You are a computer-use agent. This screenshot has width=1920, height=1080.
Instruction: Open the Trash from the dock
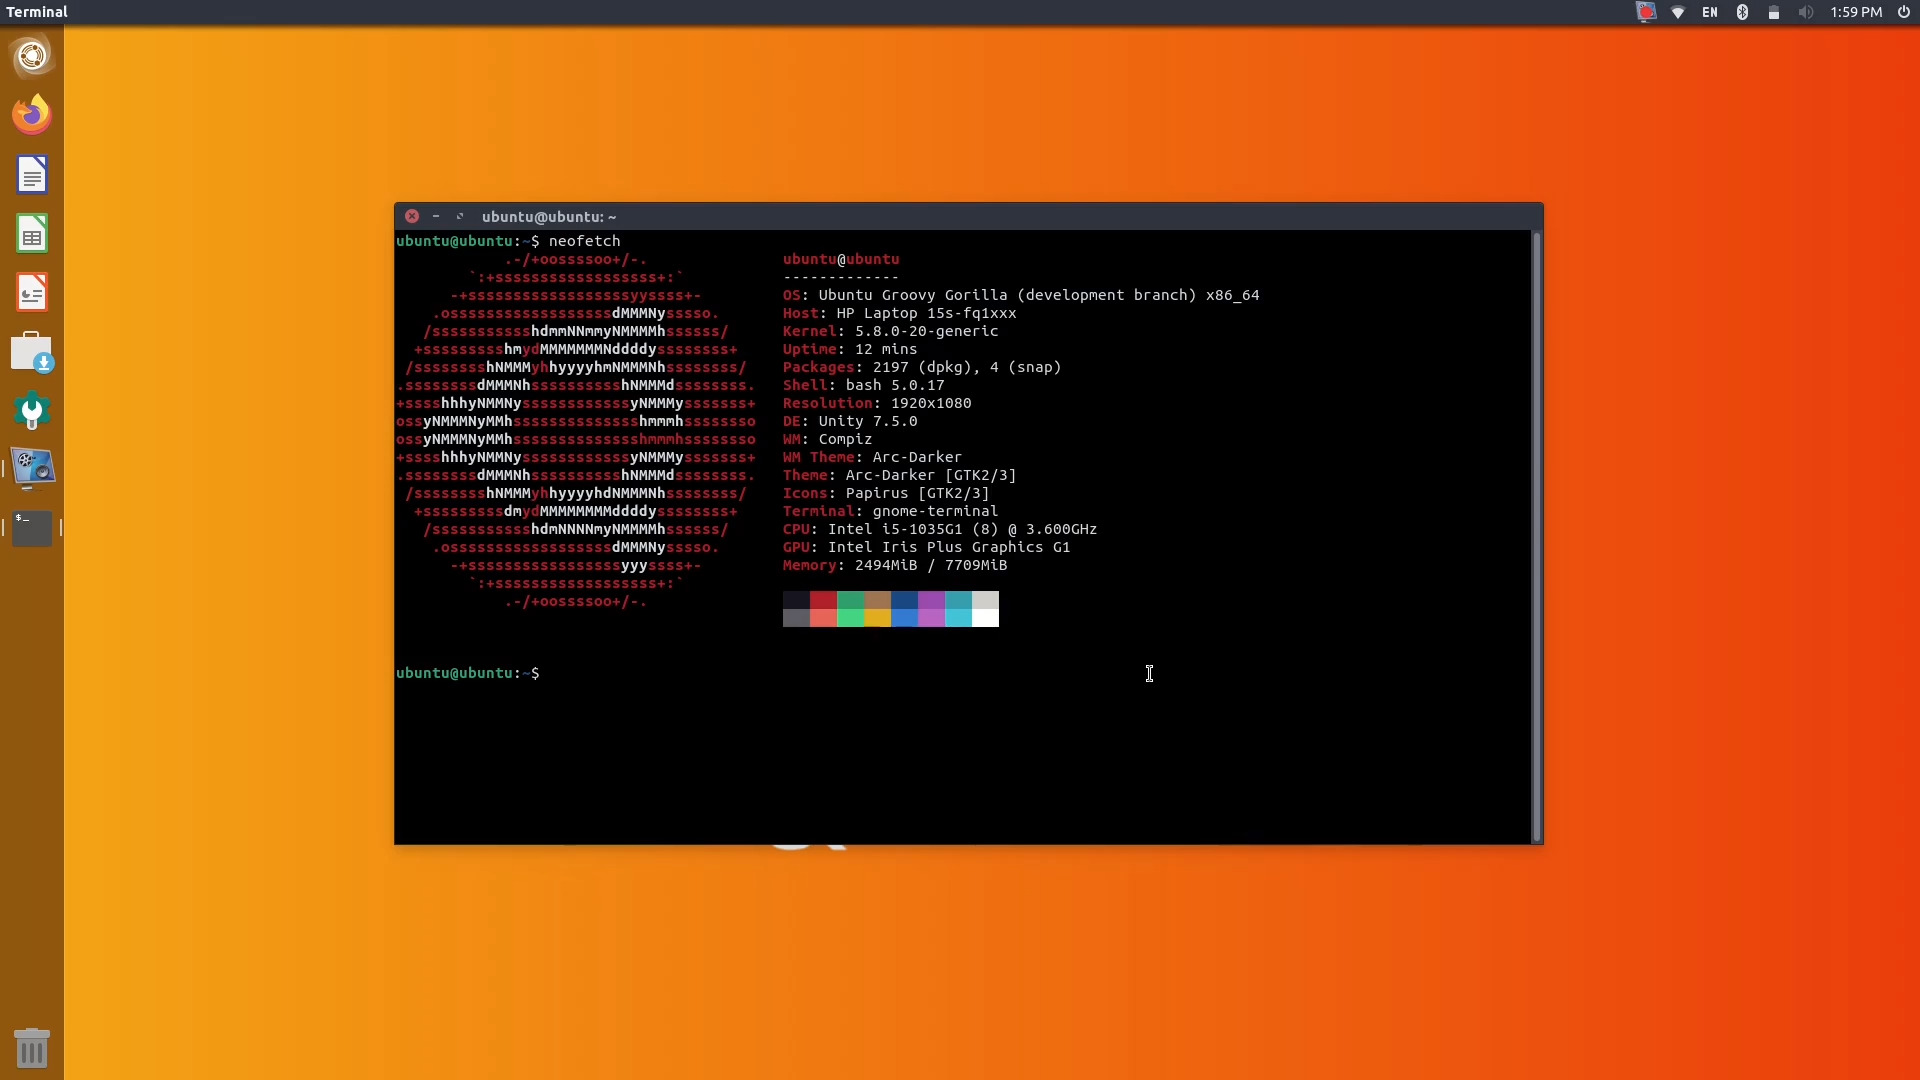pyautogui.click(x=32, y=1048)
